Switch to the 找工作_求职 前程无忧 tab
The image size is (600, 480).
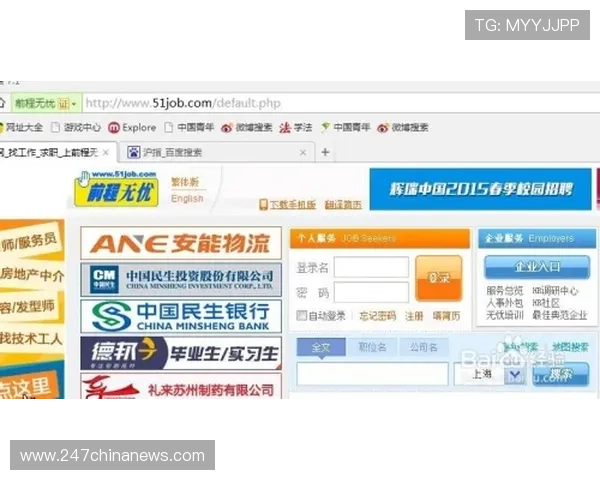click(50, 153)
